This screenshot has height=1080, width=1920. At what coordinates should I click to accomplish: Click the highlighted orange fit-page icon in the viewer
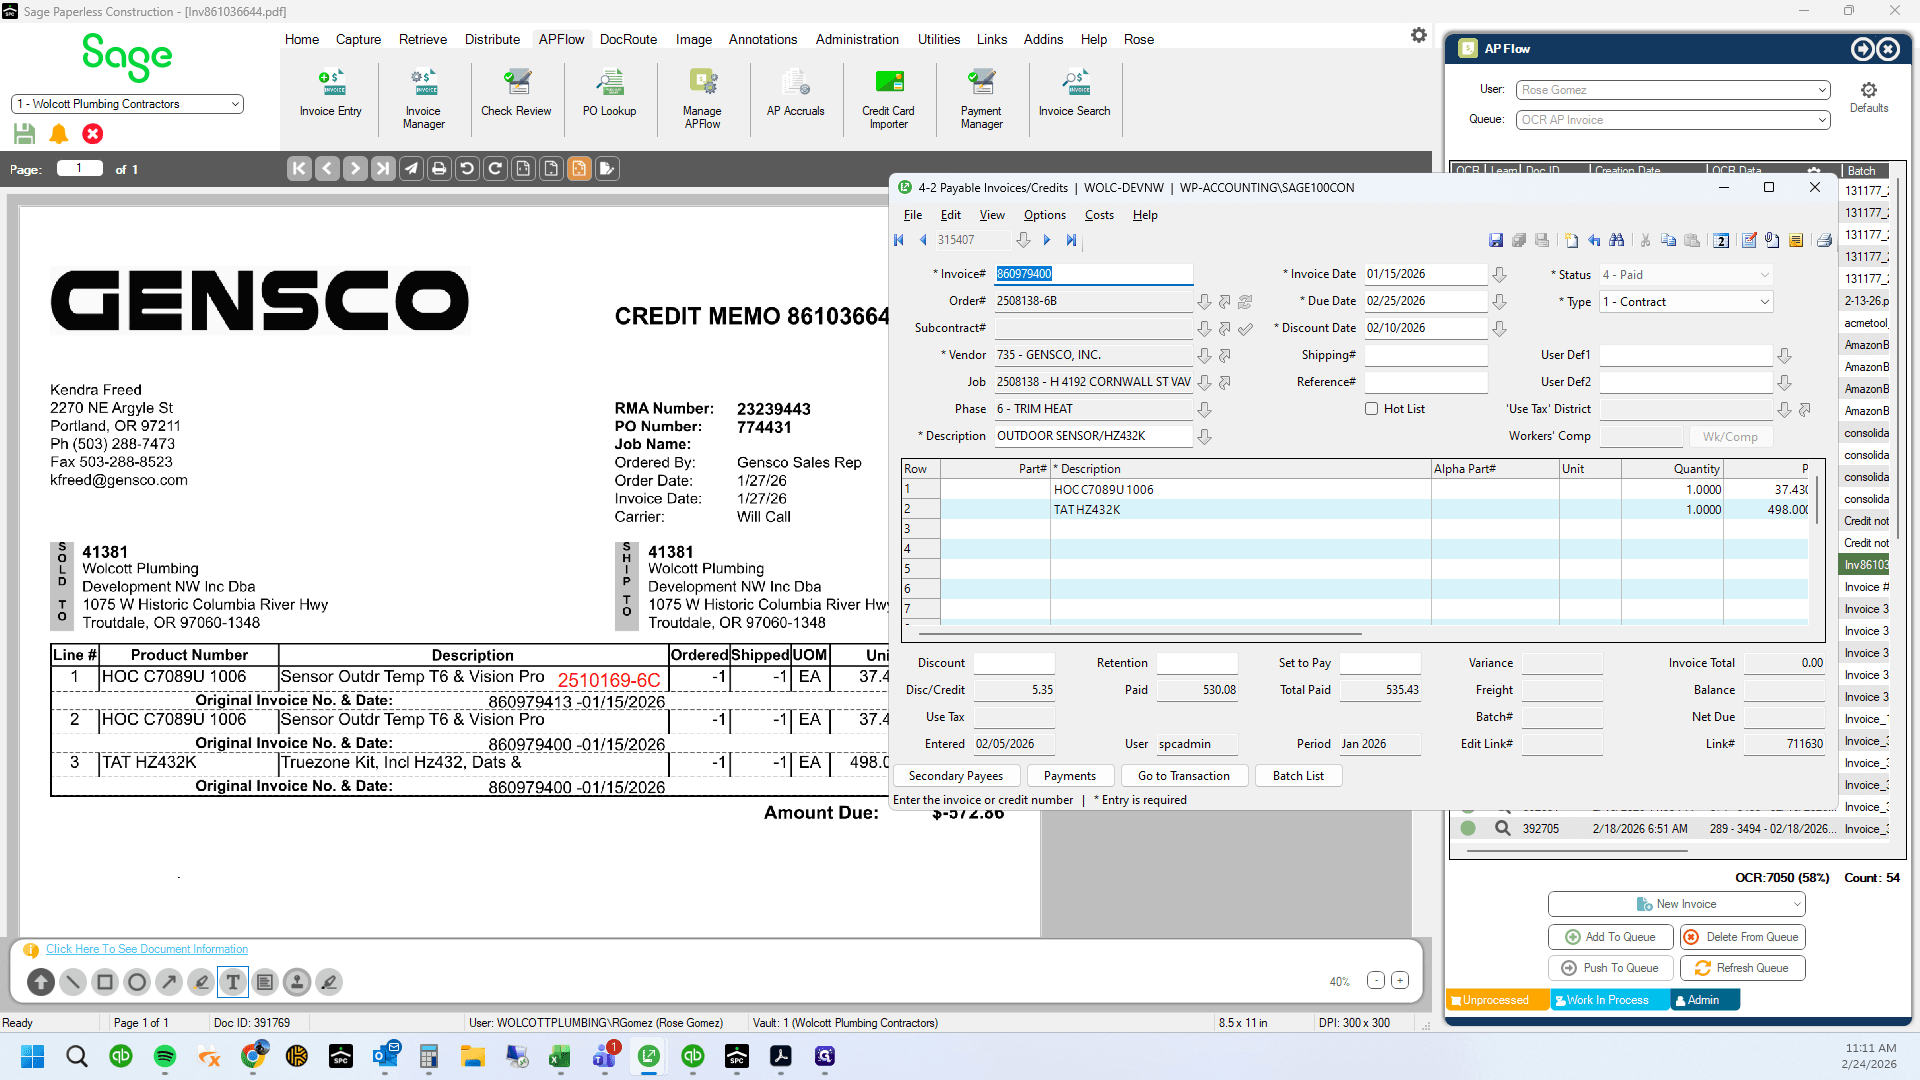pyautogui.click(x=579, y=169)
